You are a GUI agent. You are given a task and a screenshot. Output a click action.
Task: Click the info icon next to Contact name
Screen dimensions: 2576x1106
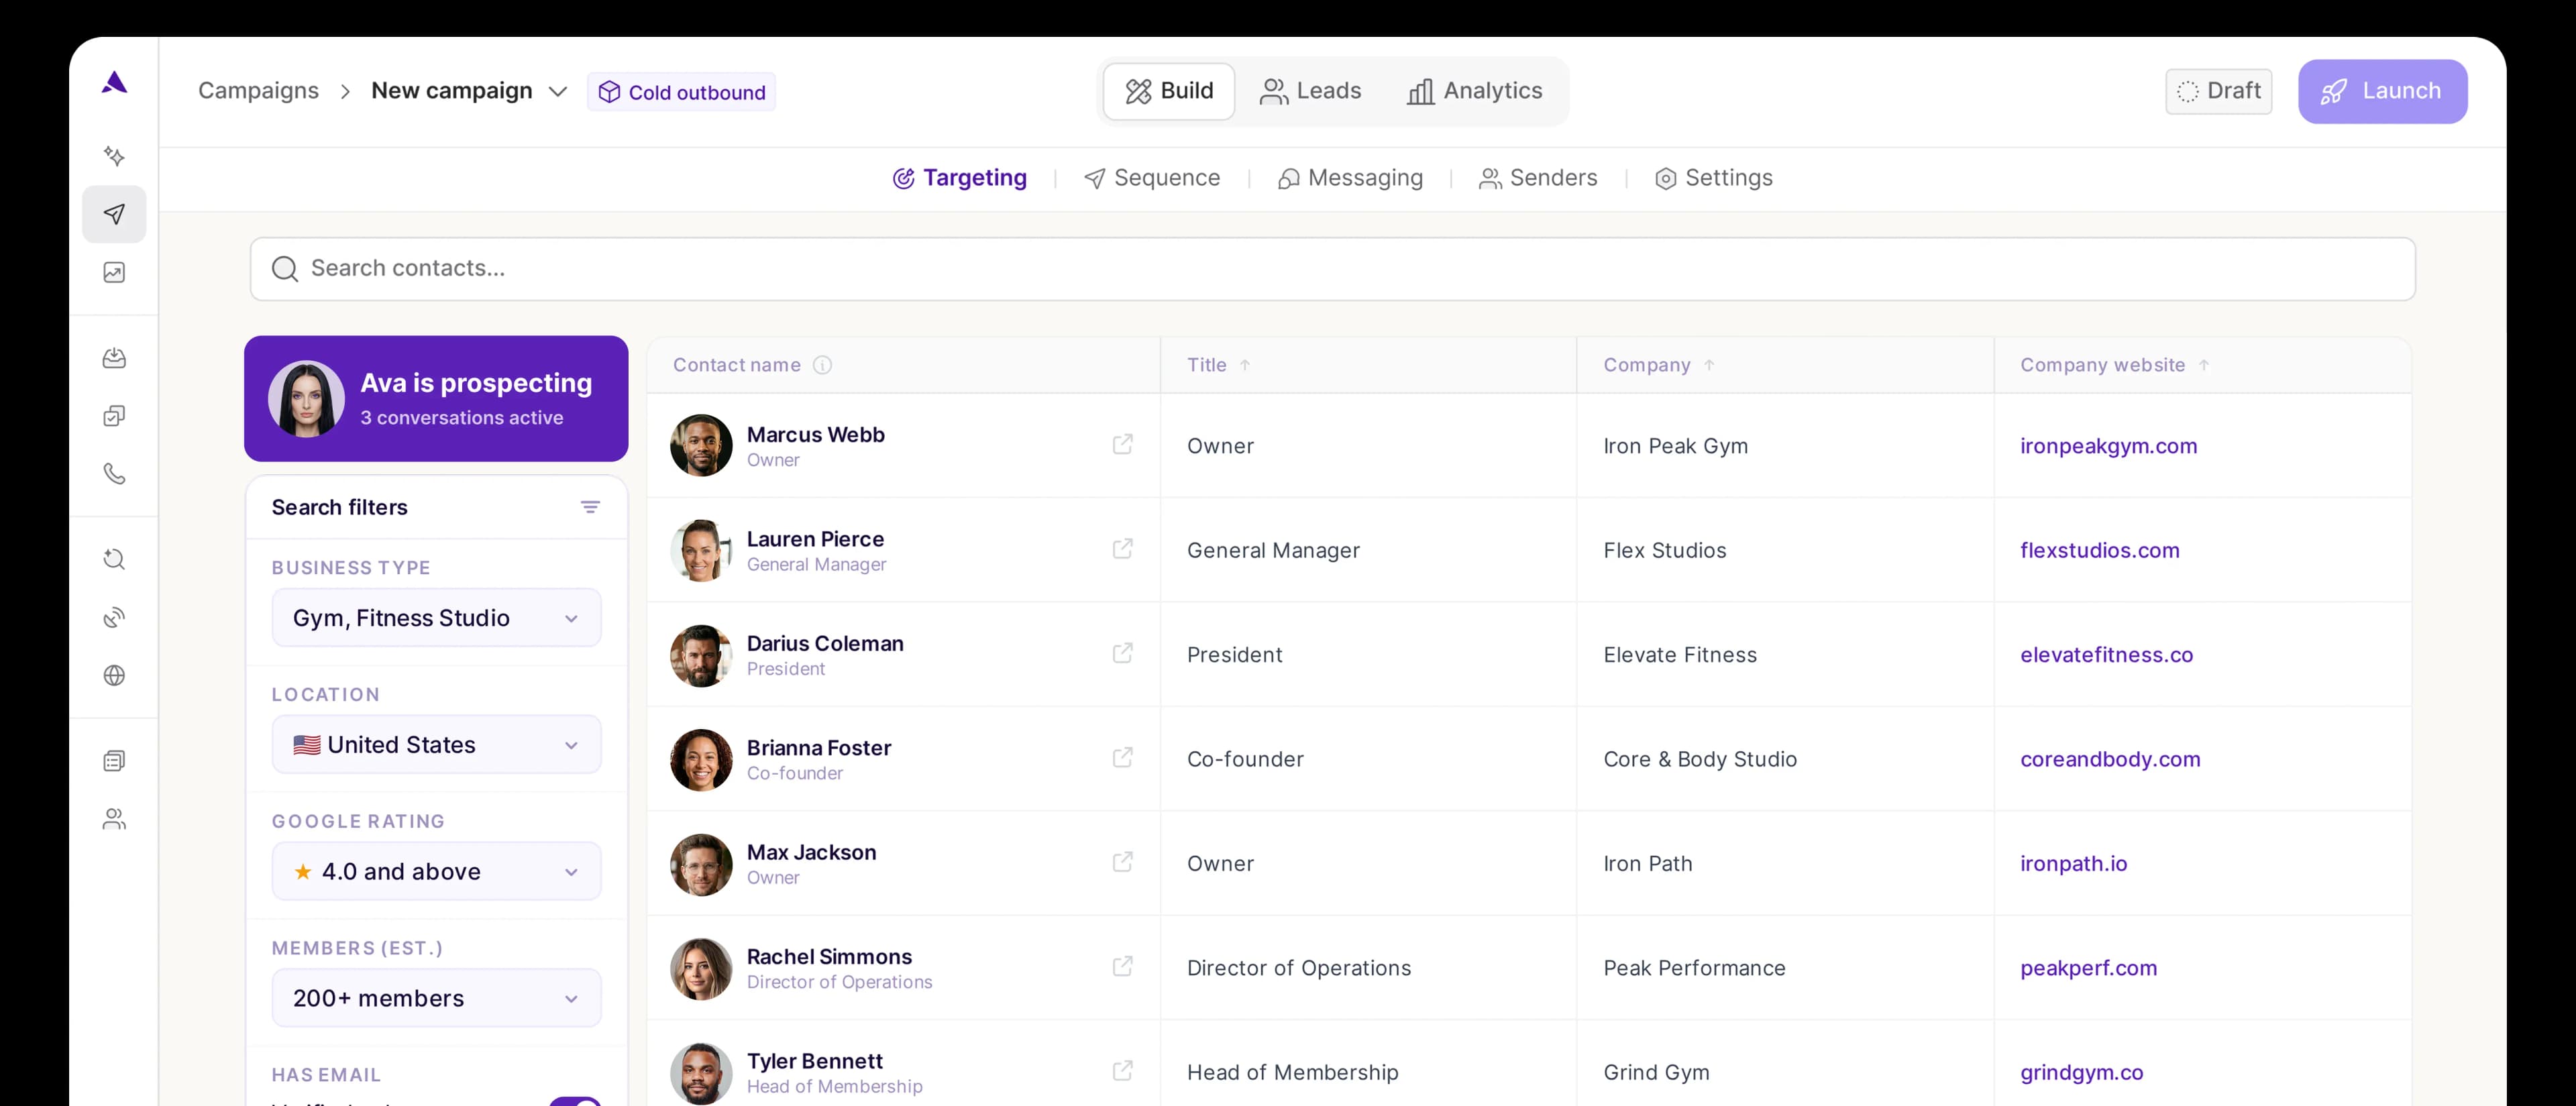(x=822, y=365)
